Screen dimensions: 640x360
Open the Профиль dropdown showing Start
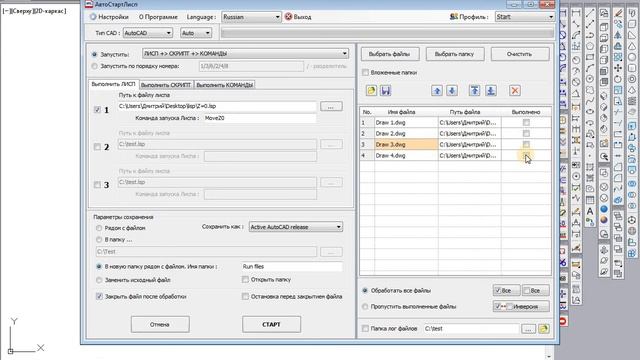524,17
